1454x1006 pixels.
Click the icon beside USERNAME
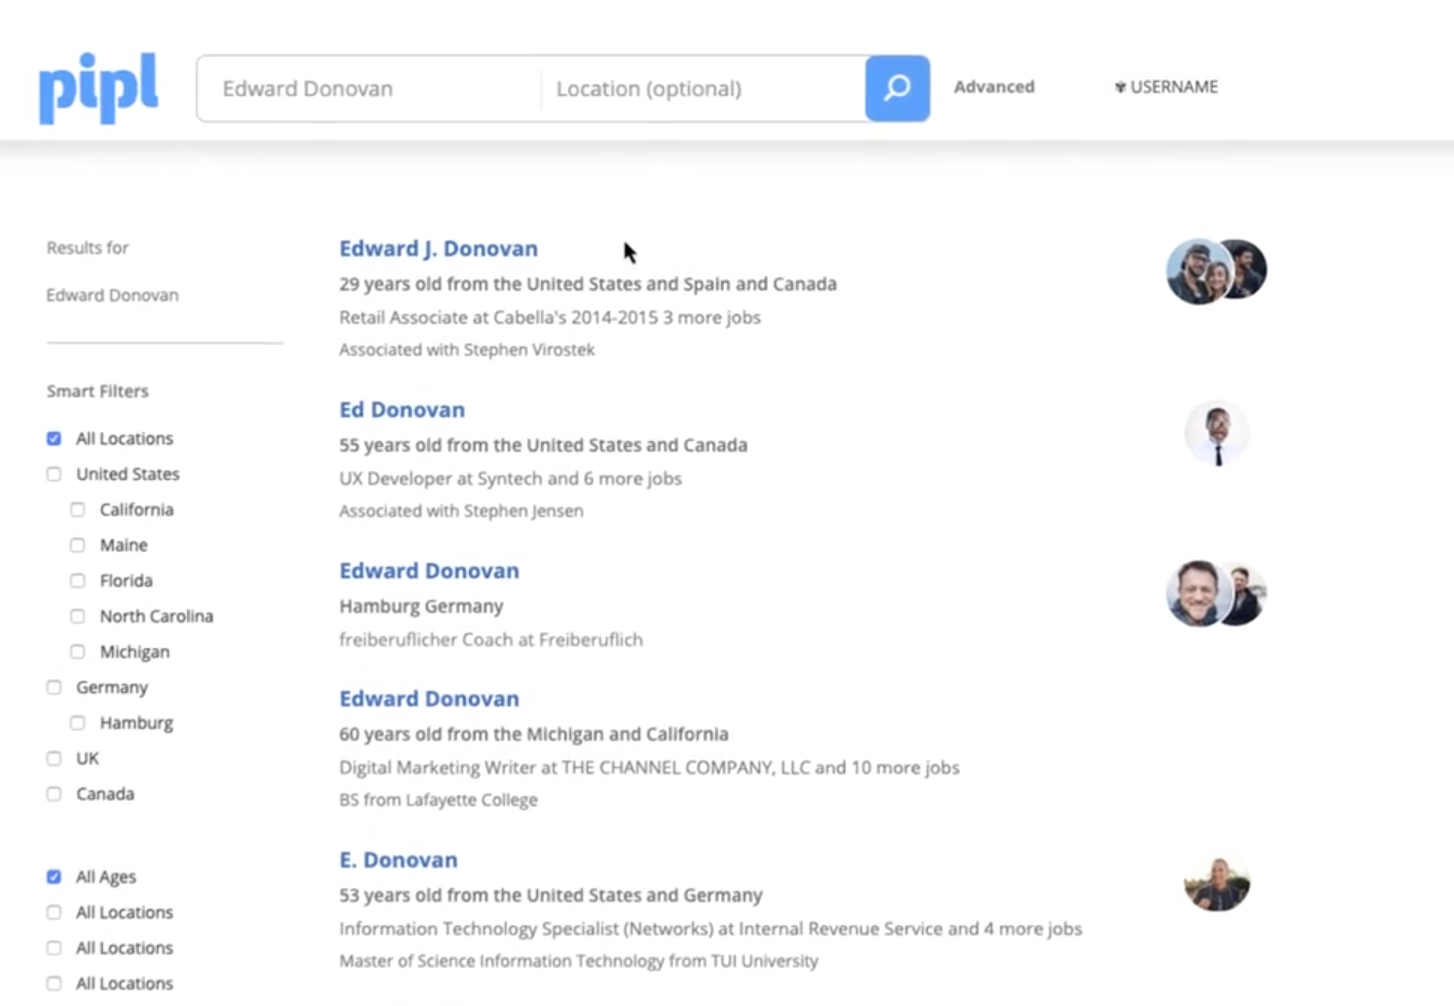(1120, 88)
